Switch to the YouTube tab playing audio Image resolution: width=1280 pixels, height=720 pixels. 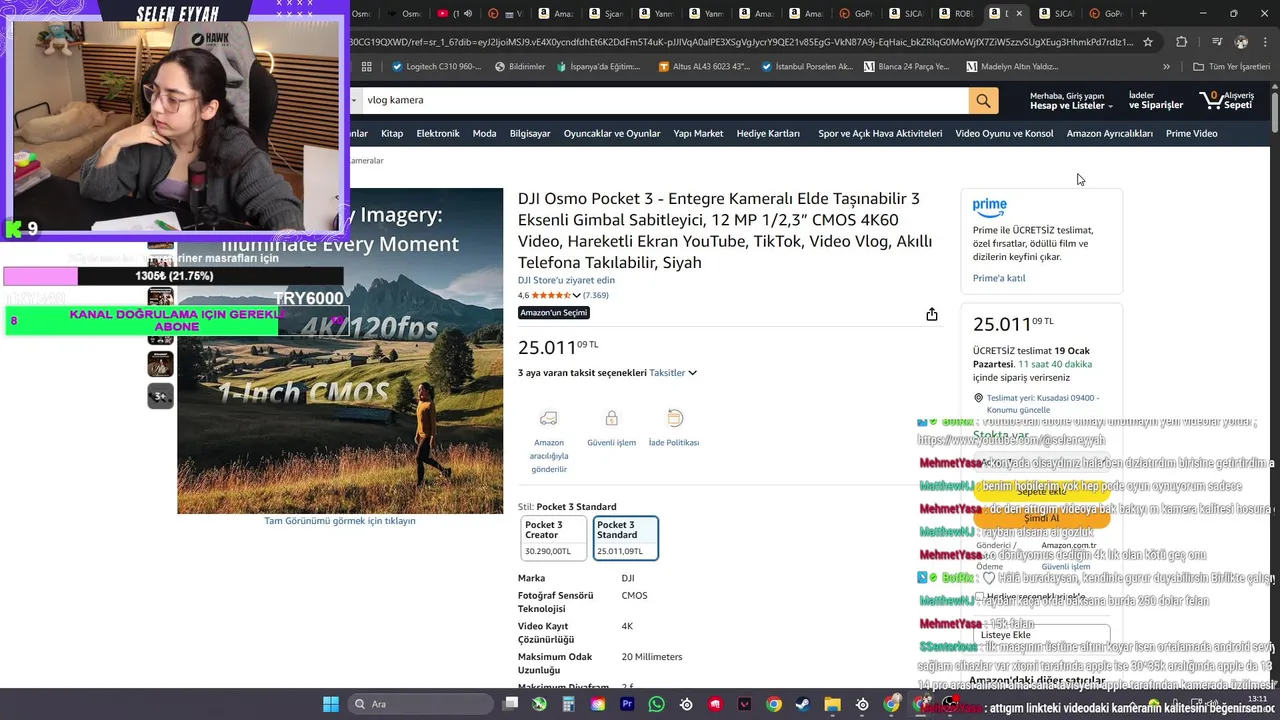tap(454, 13)
